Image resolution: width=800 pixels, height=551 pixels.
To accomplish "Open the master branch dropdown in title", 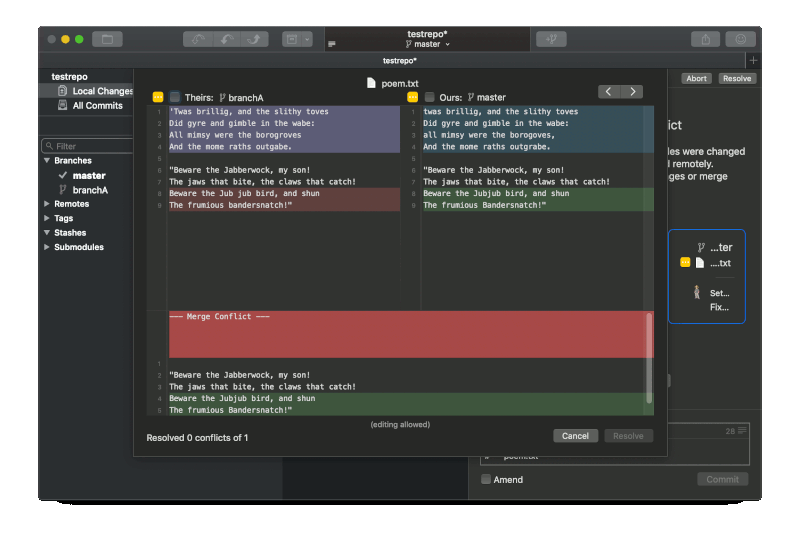I will [428, 44].
